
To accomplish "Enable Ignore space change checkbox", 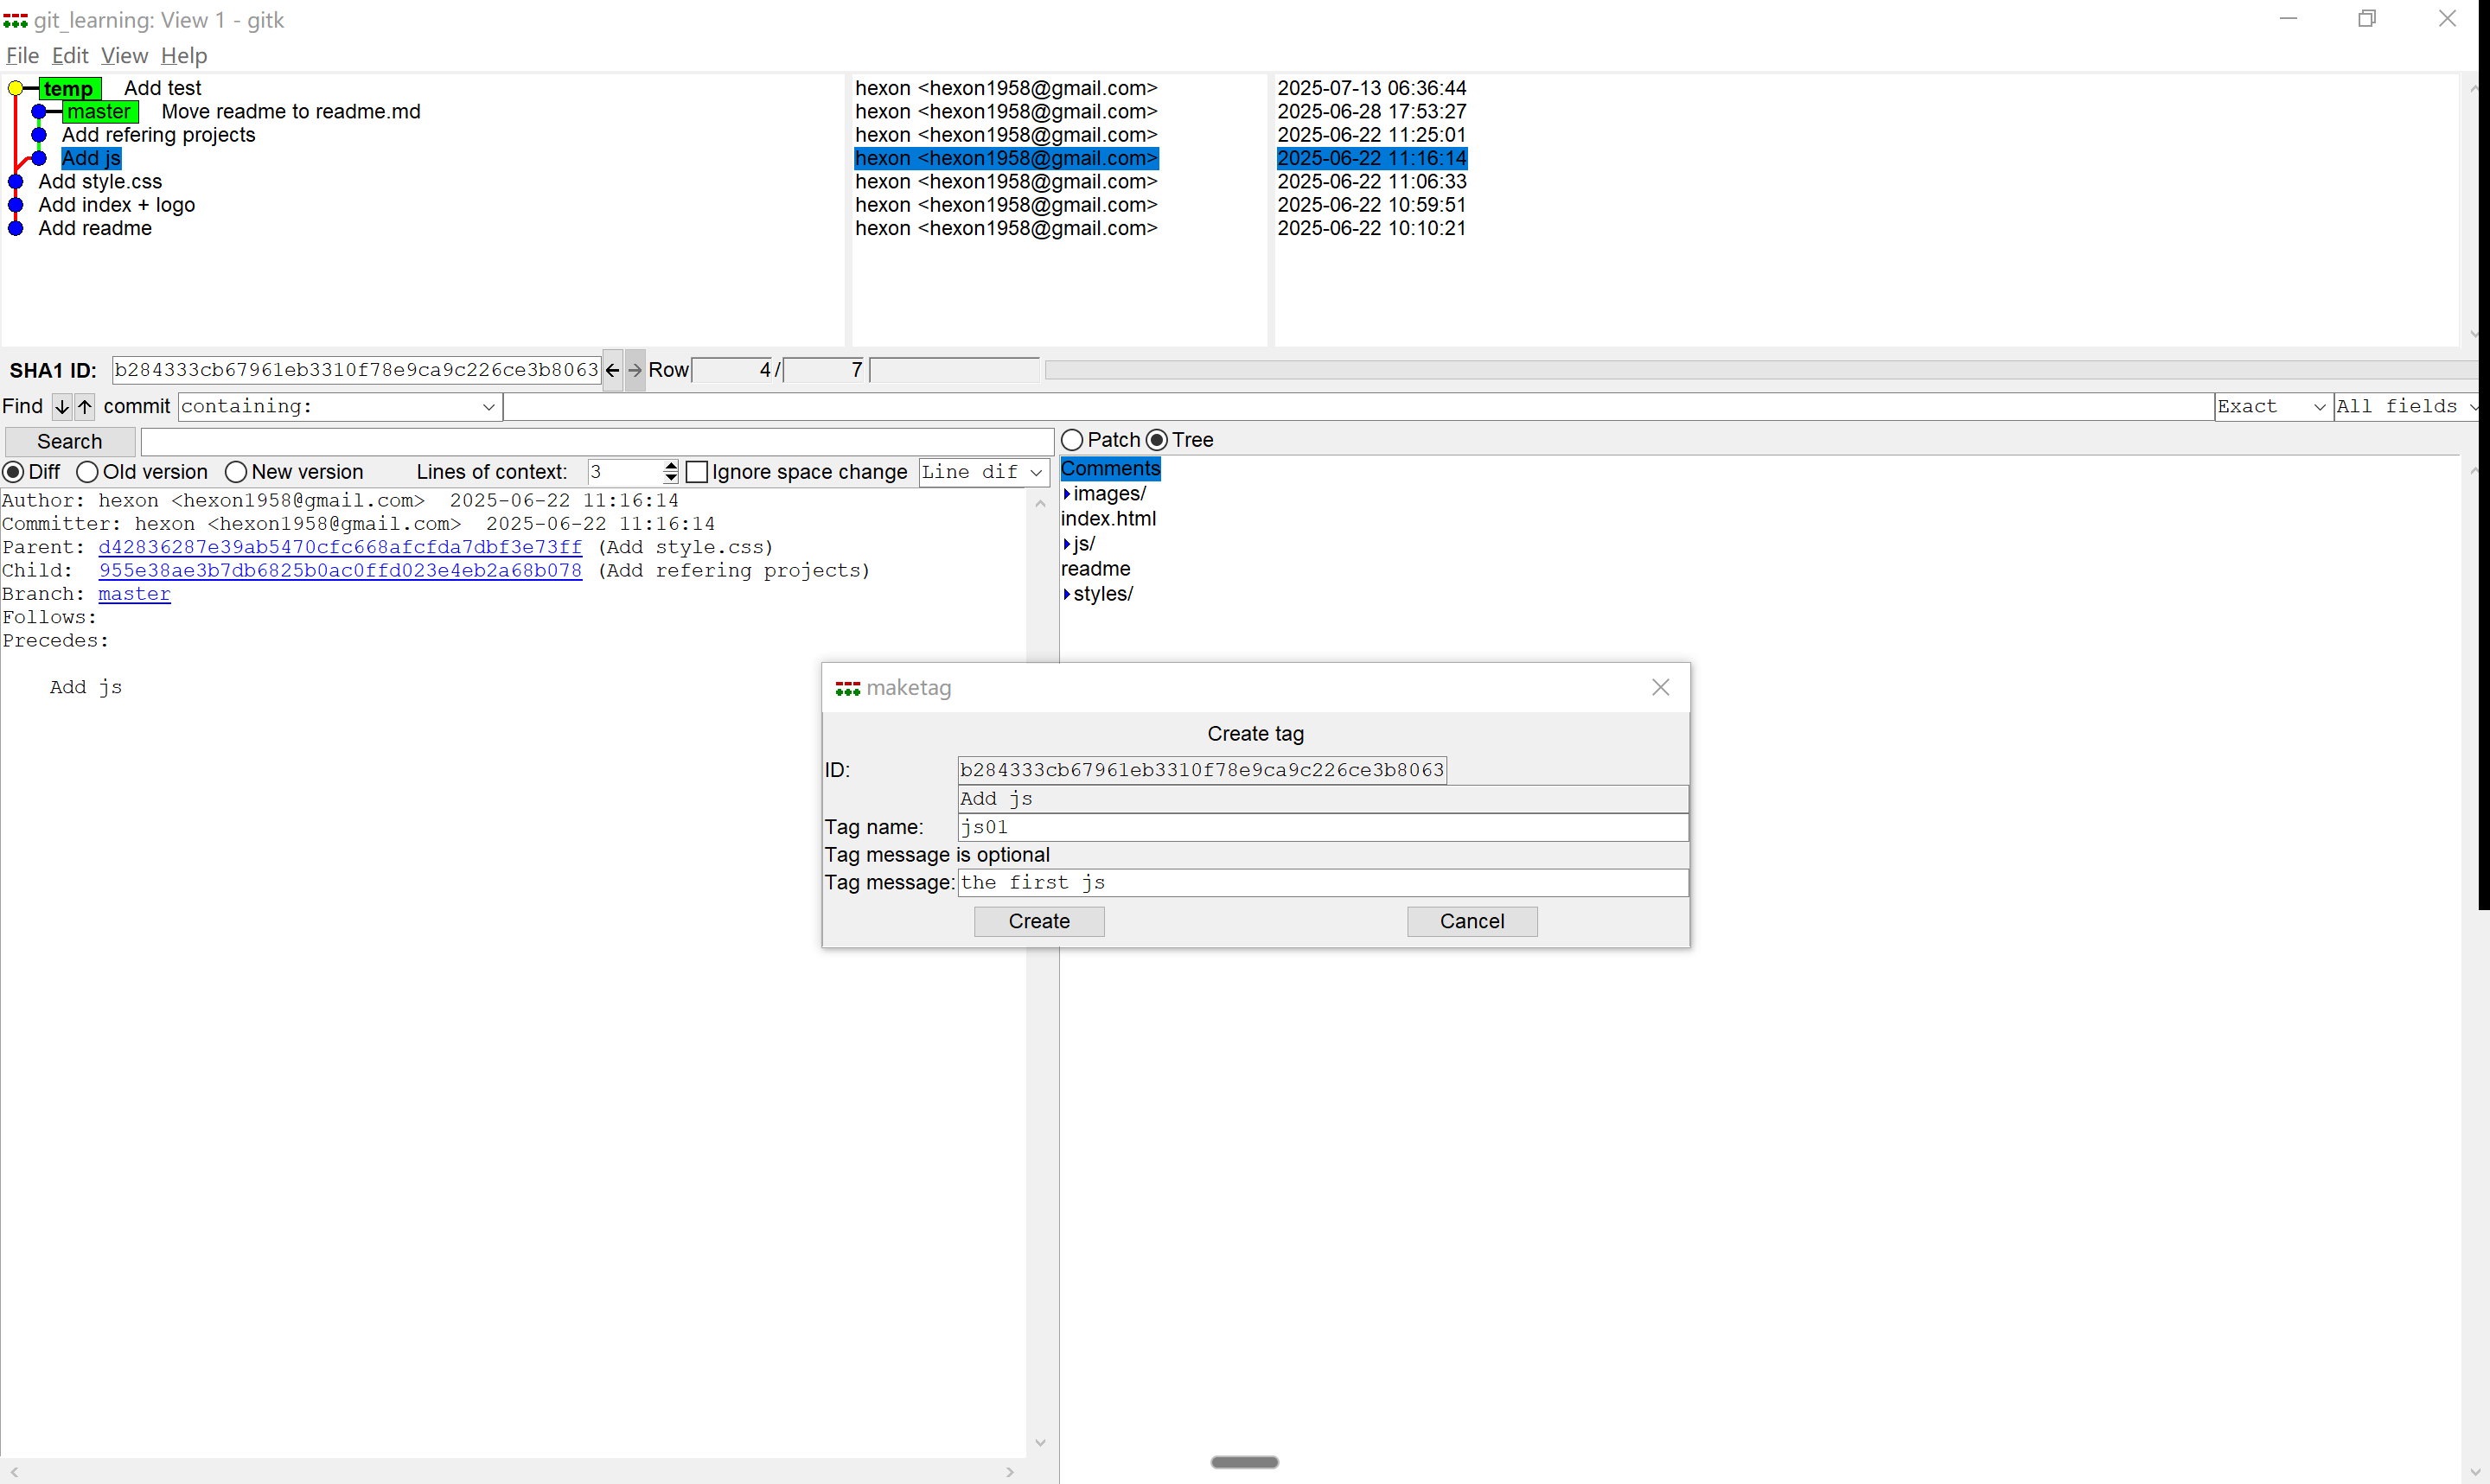I will click(697, 472).
